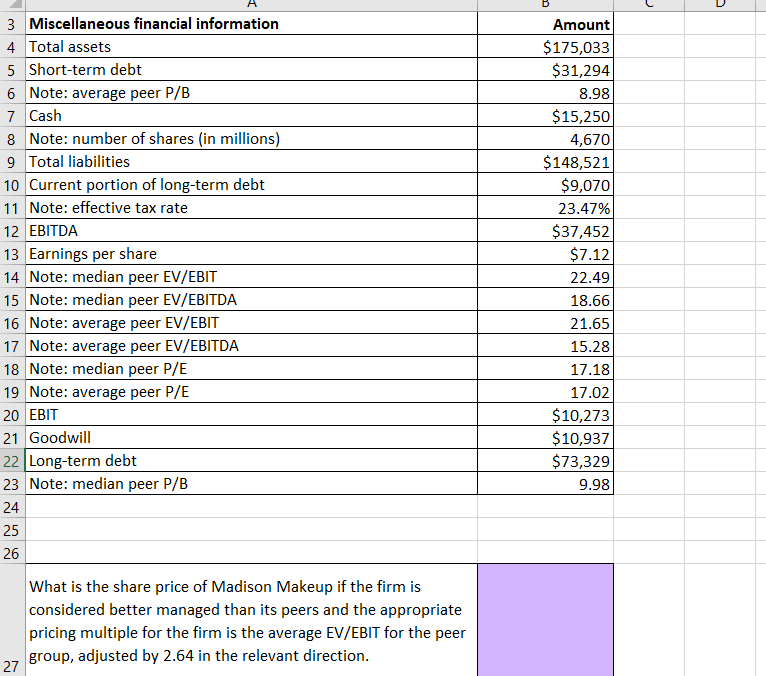This screenshot has width=766, height=676.
Task: Select the 21.65 average EV/EBIT value
Action: point(545,322)
